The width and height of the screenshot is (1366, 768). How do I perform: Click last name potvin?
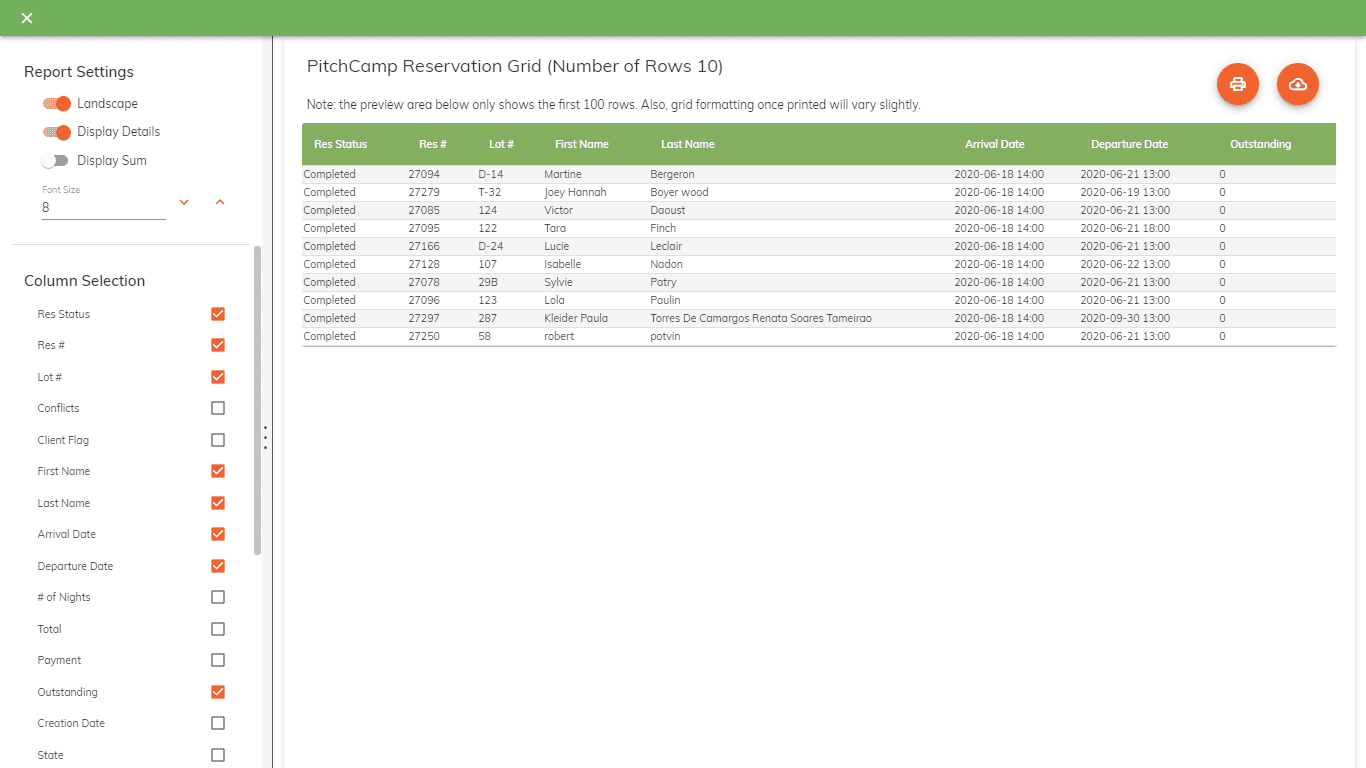665,336
